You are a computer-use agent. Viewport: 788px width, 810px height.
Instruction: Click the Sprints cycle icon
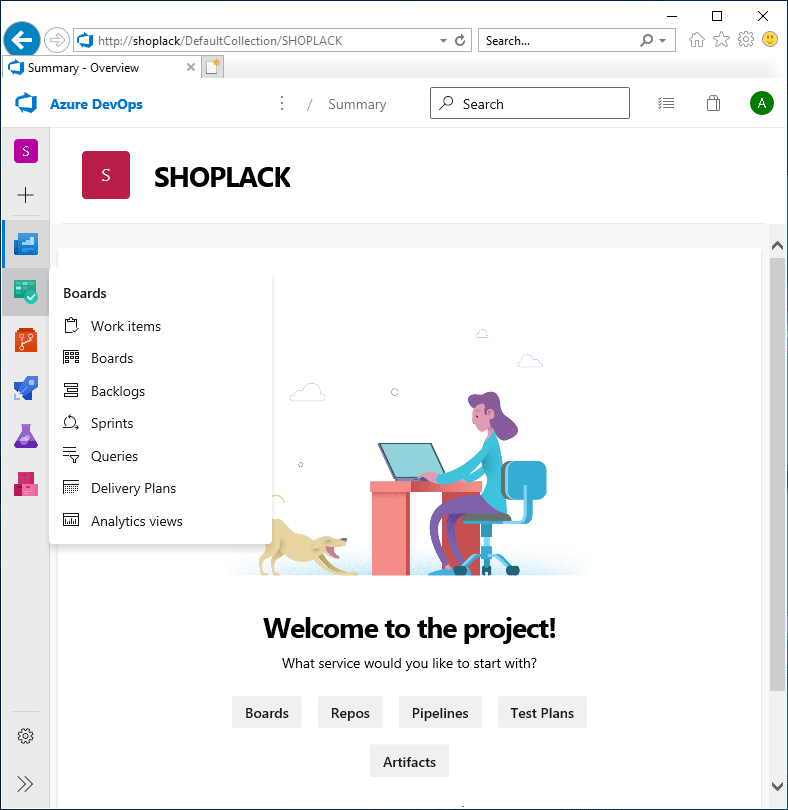(x=71, y=422)
